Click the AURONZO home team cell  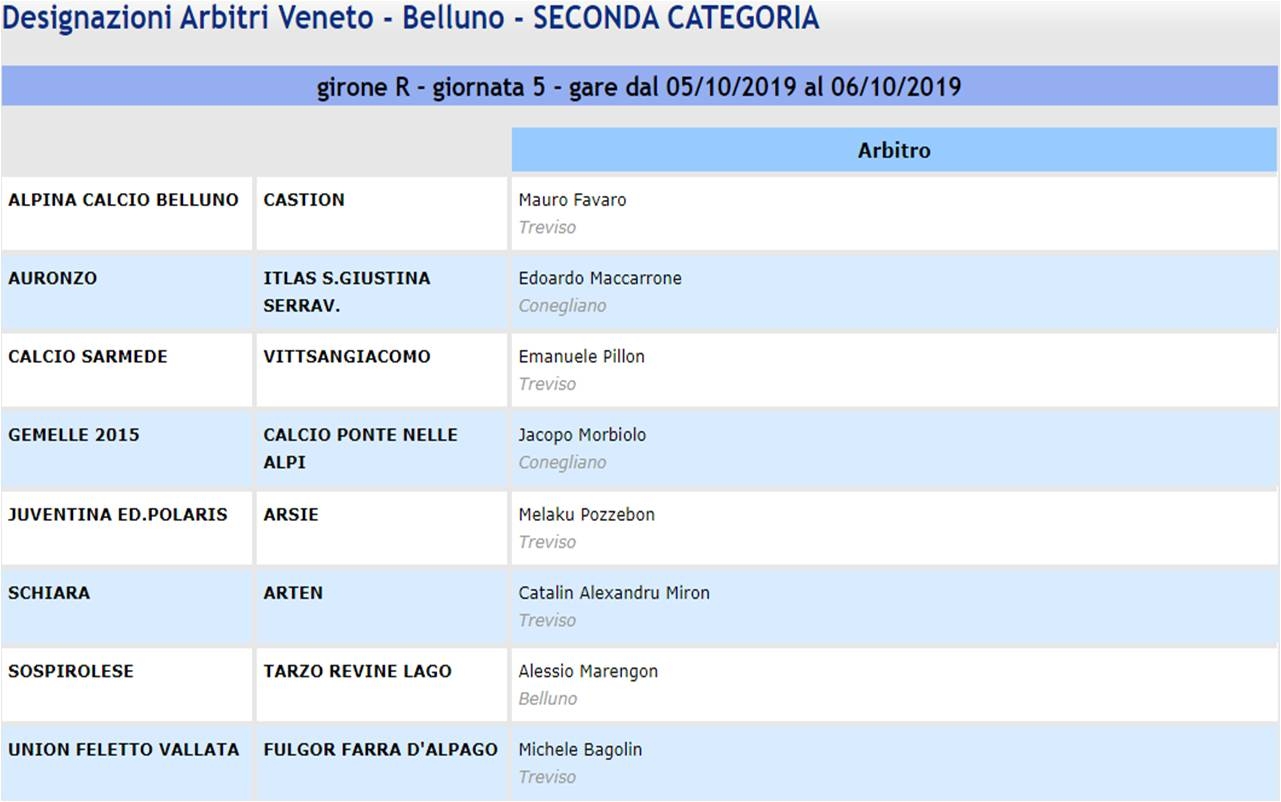pos(127,292)
